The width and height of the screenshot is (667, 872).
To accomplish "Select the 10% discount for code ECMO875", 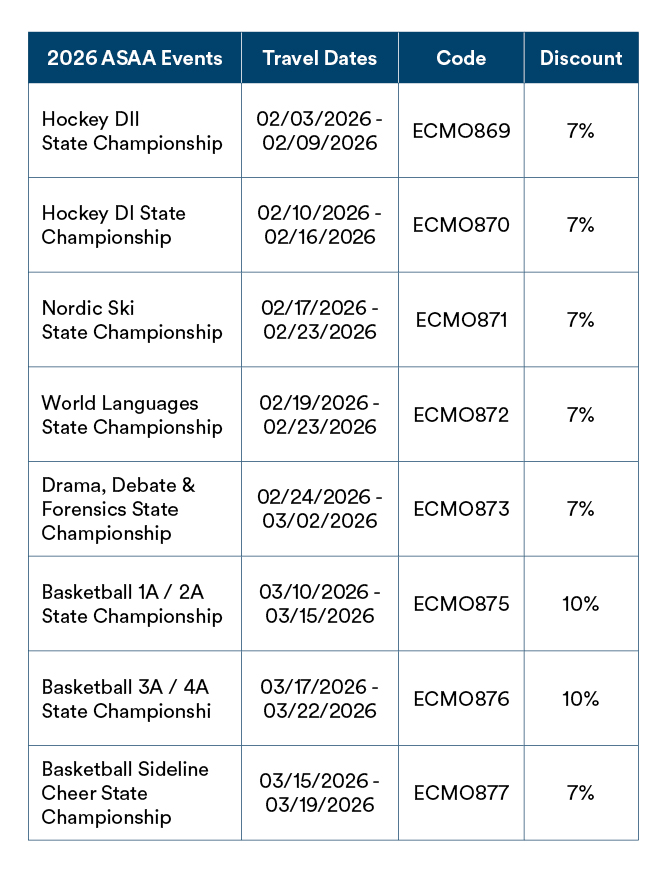I will (x=580, y=604).
